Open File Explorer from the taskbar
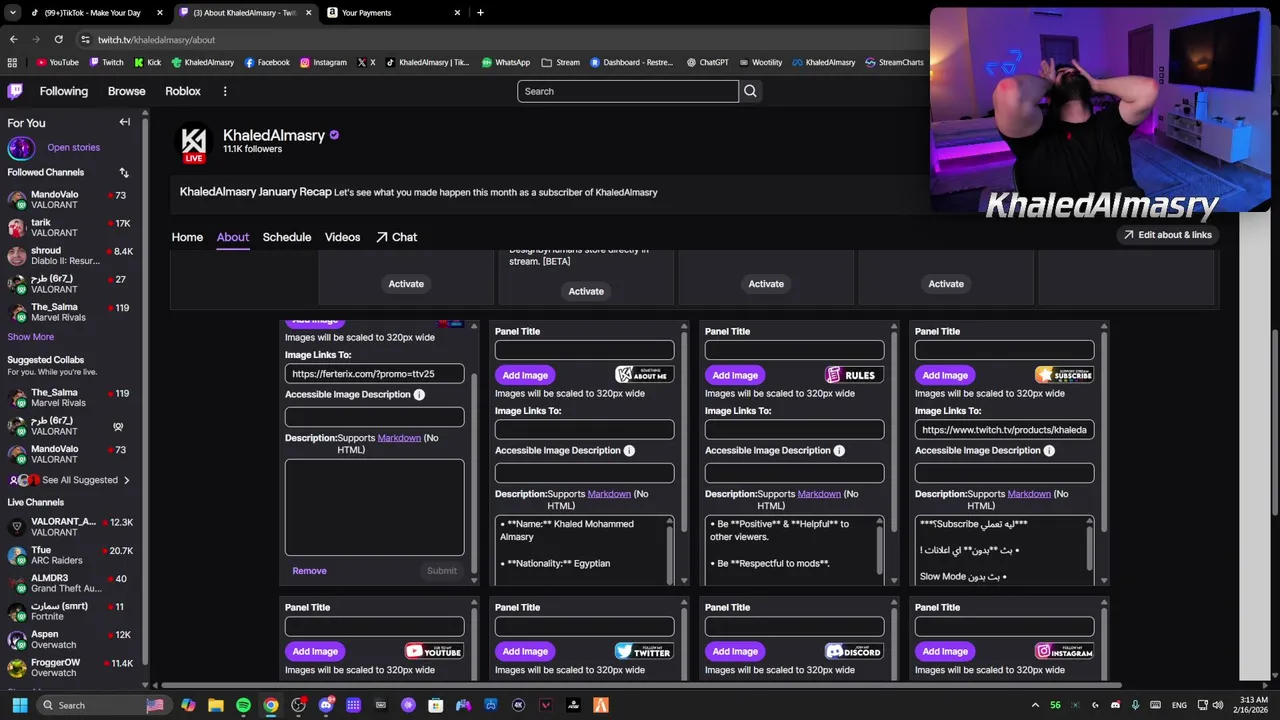1280x720 pixels. click(215, 705)
